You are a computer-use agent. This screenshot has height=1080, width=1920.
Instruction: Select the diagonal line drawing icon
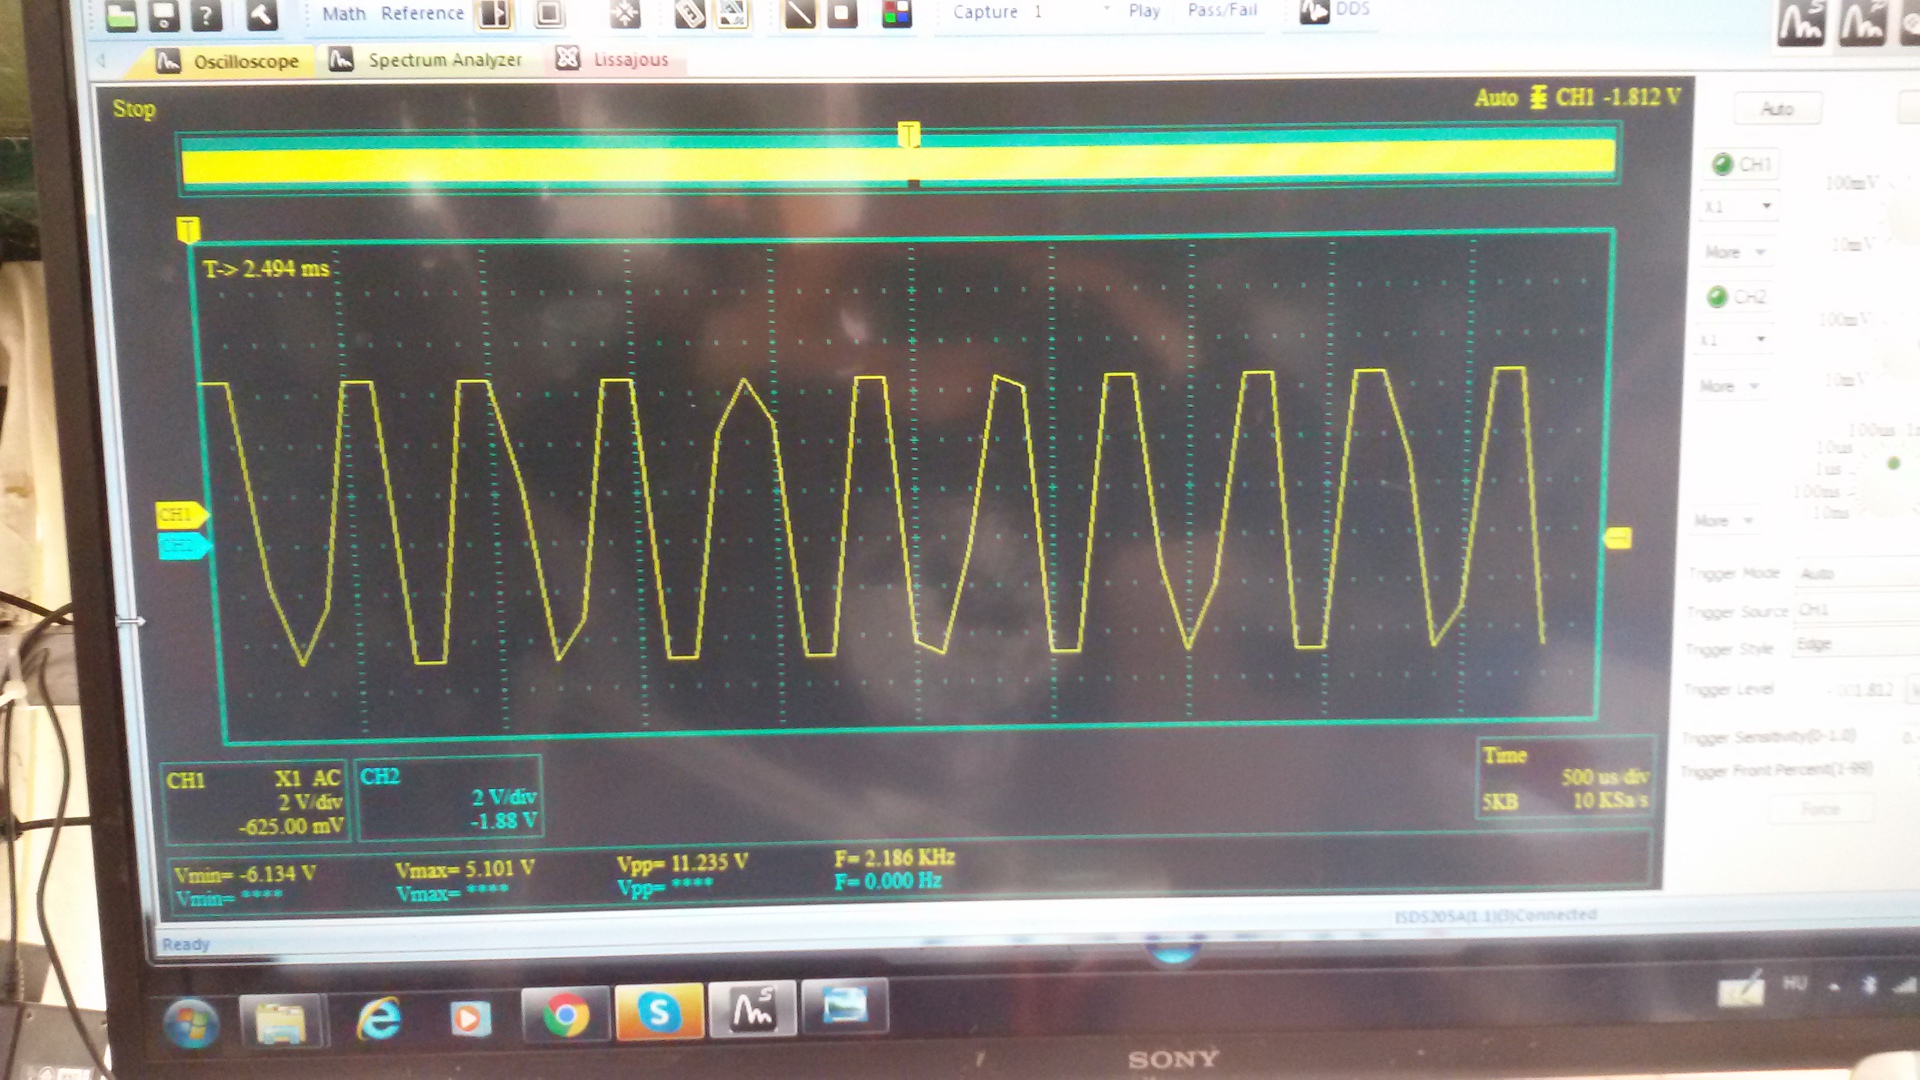tap(799, 14)
